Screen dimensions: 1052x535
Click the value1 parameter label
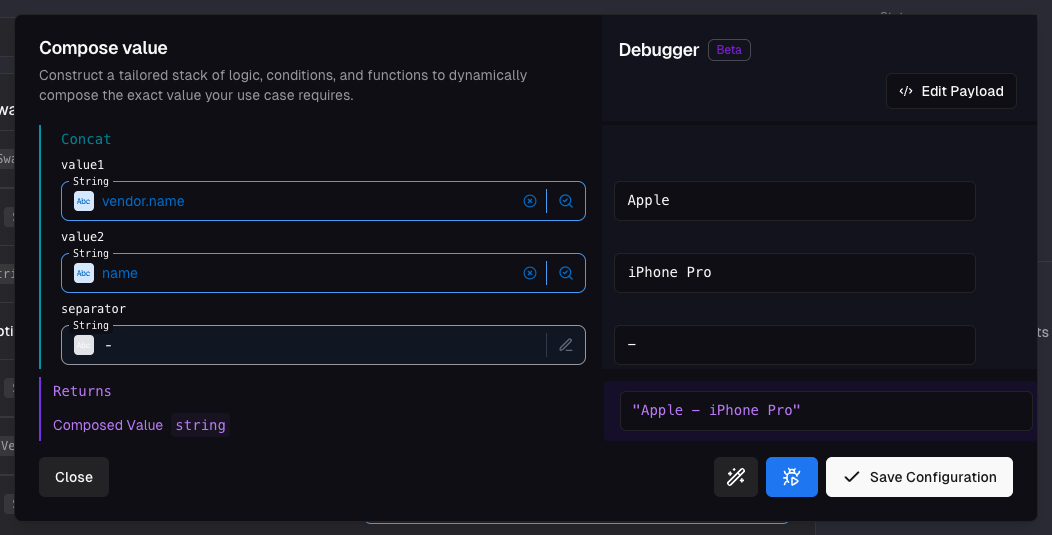click(x=83, y=164)
